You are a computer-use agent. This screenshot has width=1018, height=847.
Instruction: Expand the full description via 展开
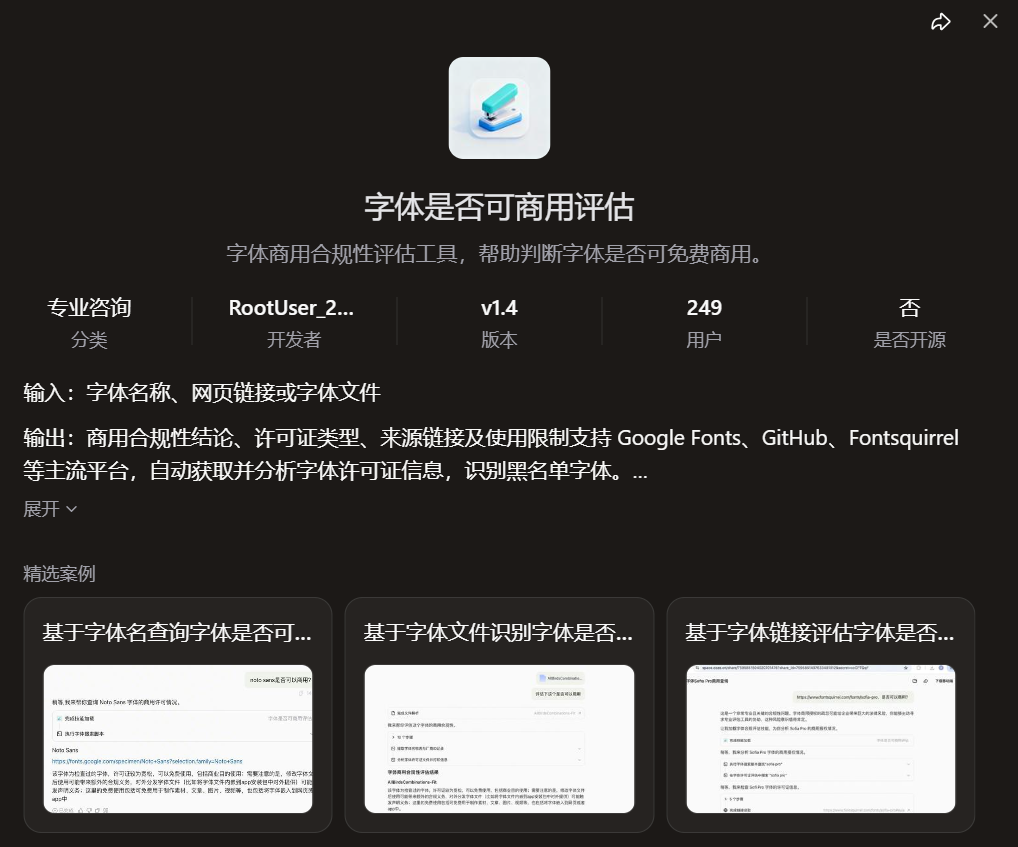[x=43, y=509]
